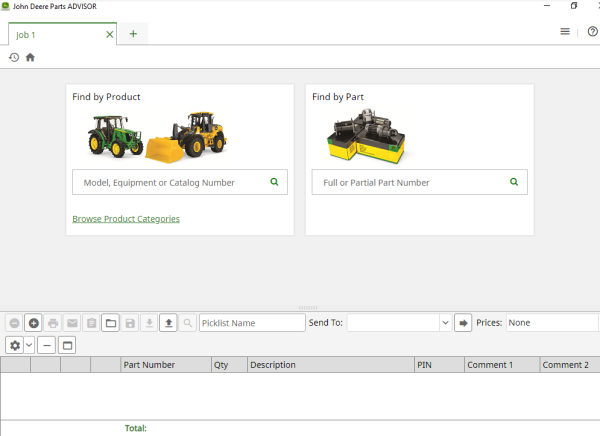Viewport: 600px width, 436px height.
Task: Click the Send To arrow button
Action: click(463, 323)
